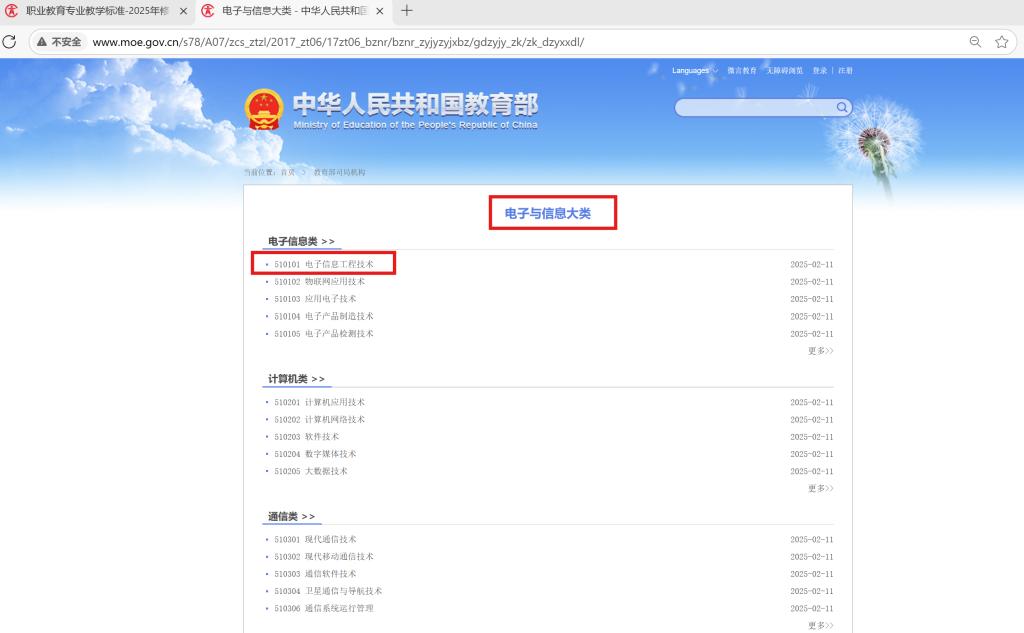Open 510102 物联网应用技术
This screenshot has width=1024, height=633.
tap(319, 282)
